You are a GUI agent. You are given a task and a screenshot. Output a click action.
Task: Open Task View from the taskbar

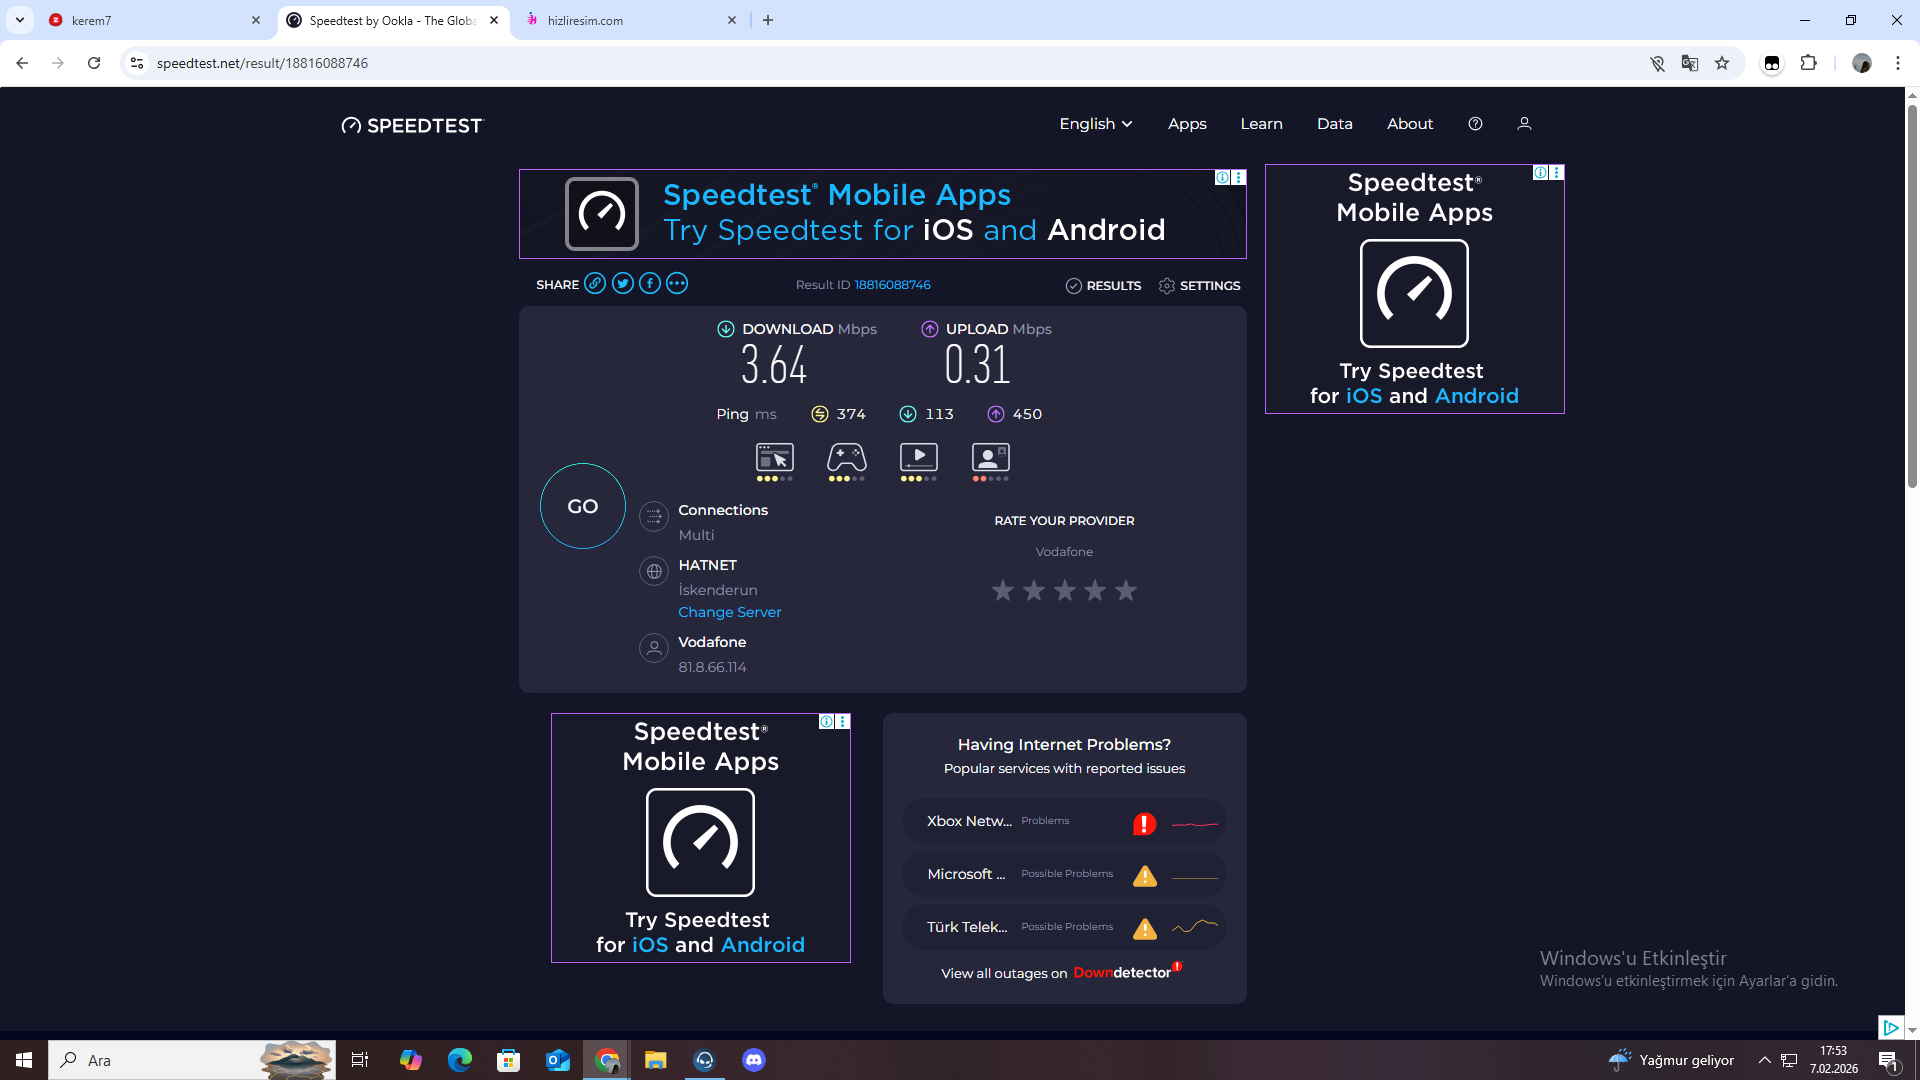[x=360, y=1060]
